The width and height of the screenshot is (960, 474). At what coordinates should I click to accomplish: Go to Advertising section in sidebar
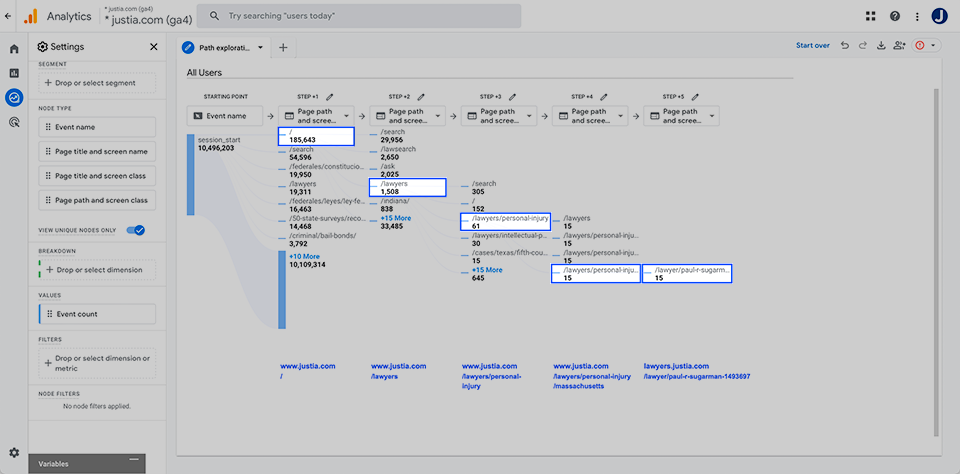pos(14,122)
